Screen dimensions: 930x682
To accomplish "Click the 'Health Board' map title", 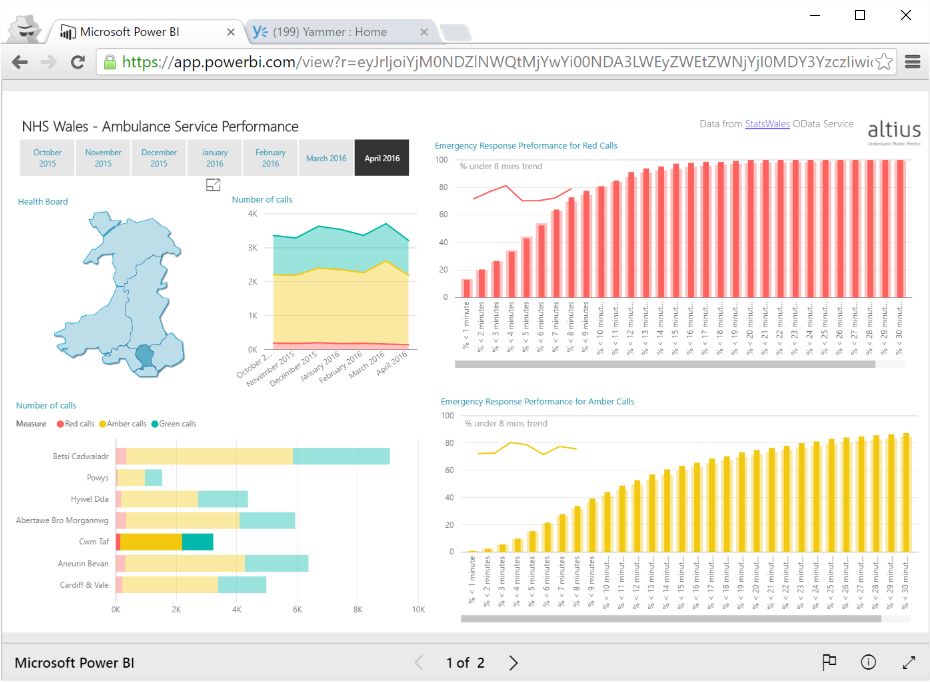I will click(43, 202).
